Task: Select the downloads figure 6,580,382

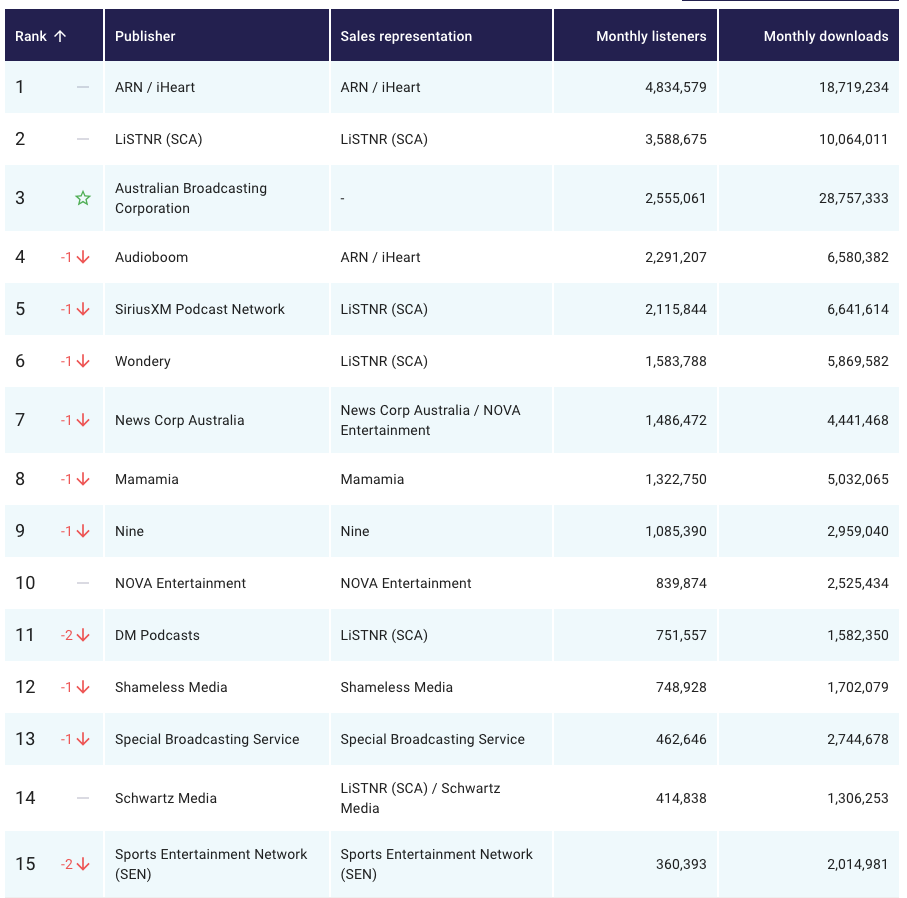Action: (858, 257)
